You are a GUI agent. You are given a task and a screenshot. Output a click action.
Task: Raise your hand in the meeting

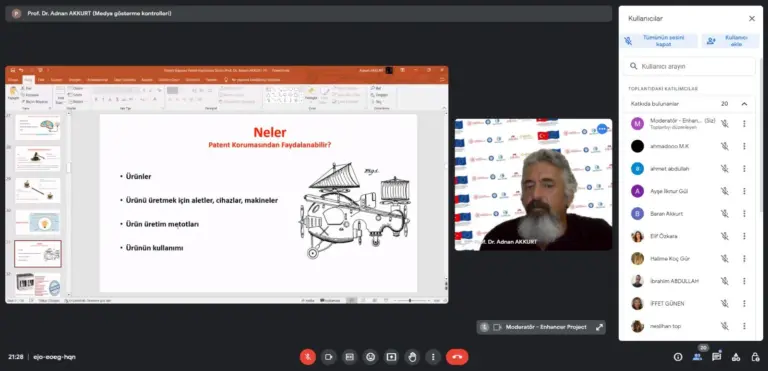click(412, 357)
